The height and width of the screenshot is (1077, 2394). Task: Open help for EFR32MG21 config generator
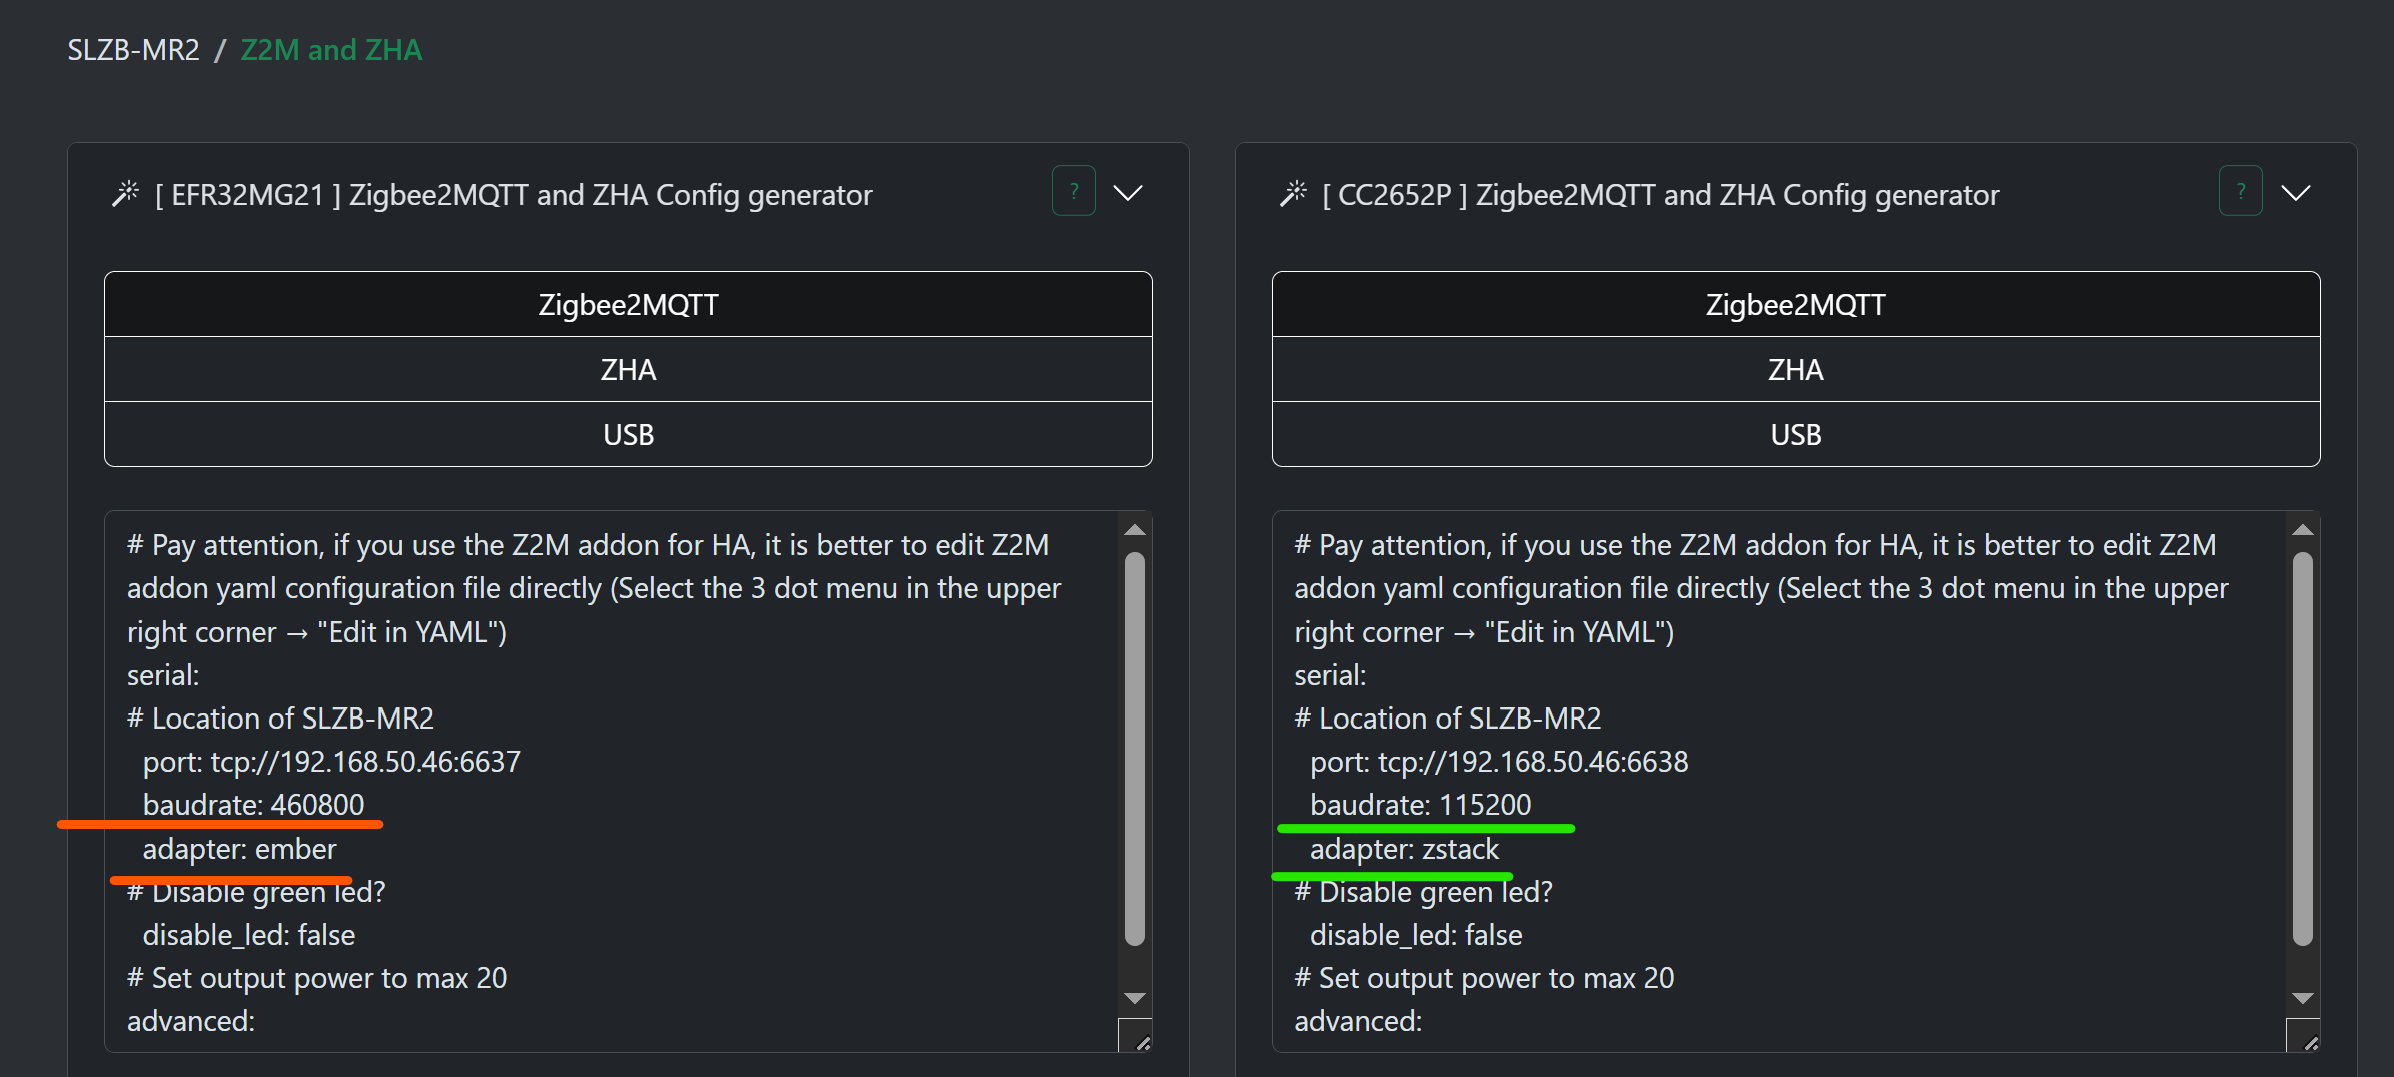[x=1073, y=191]
